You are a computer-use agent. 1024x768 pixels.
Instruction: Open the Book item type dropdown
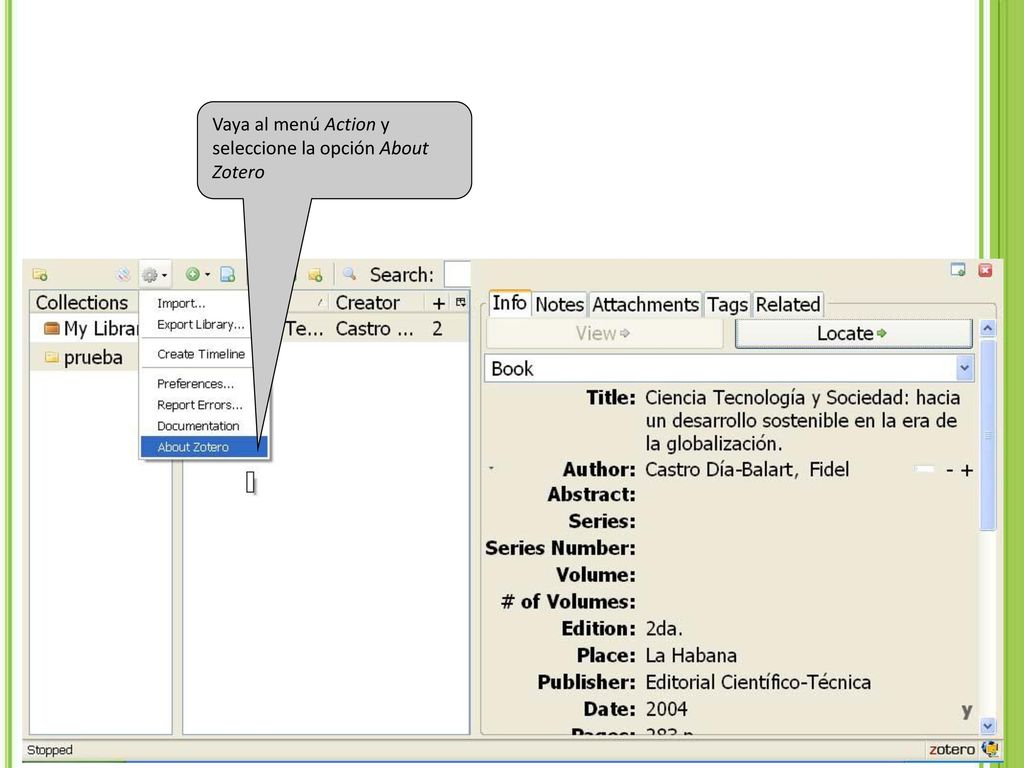[x=729, y=369]
